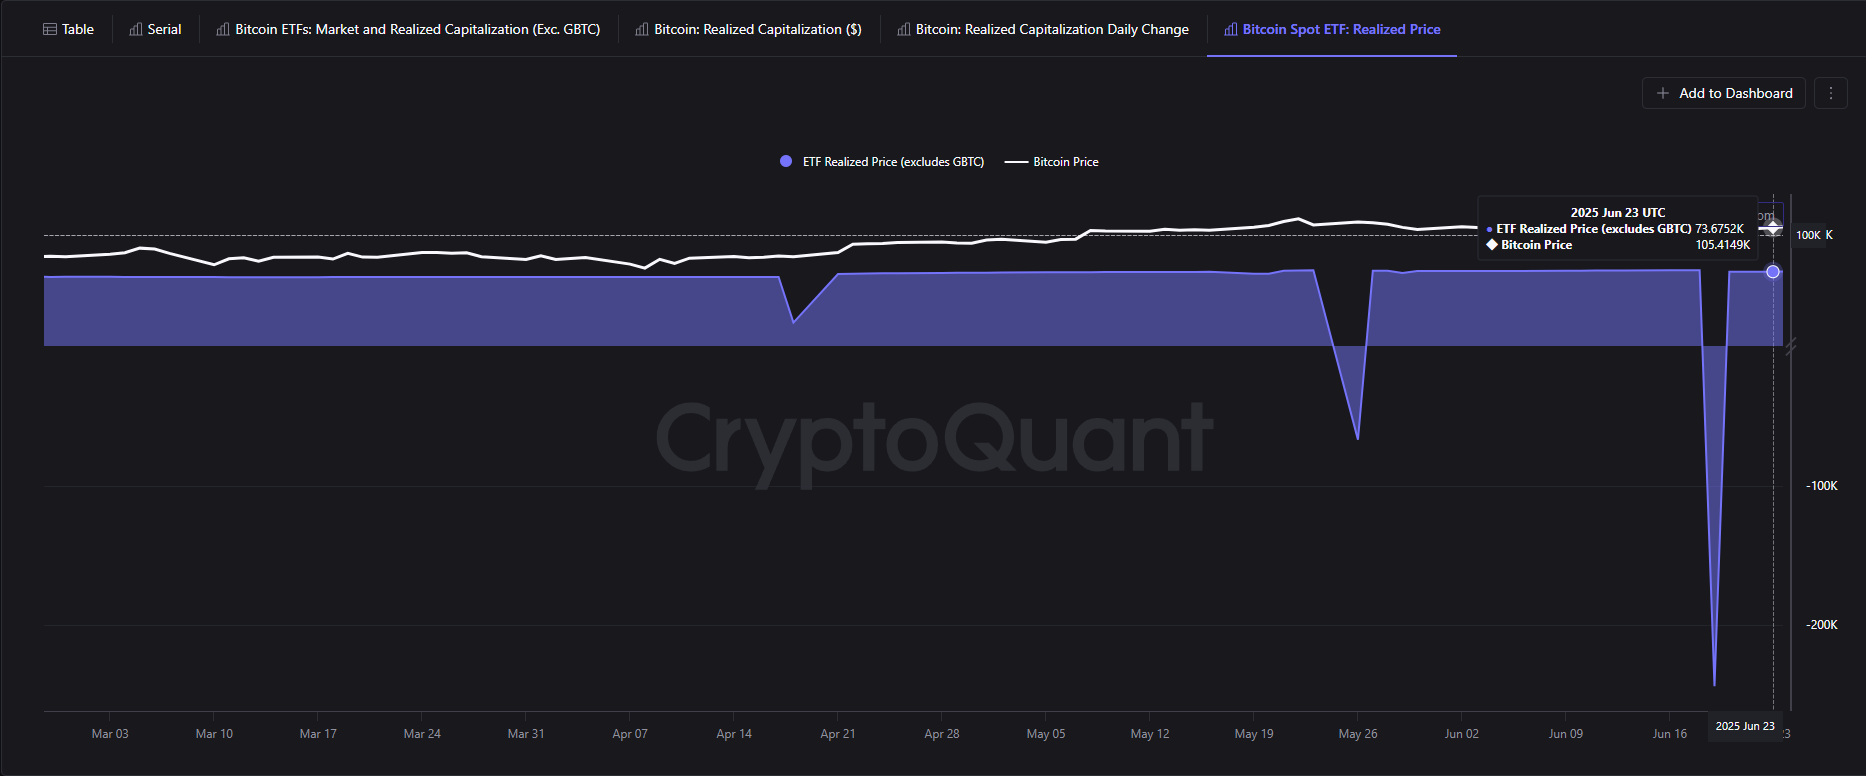The image size is (1866, 776).
Task: Open the three-dot more options menu
Action: tap(1831, 93)
